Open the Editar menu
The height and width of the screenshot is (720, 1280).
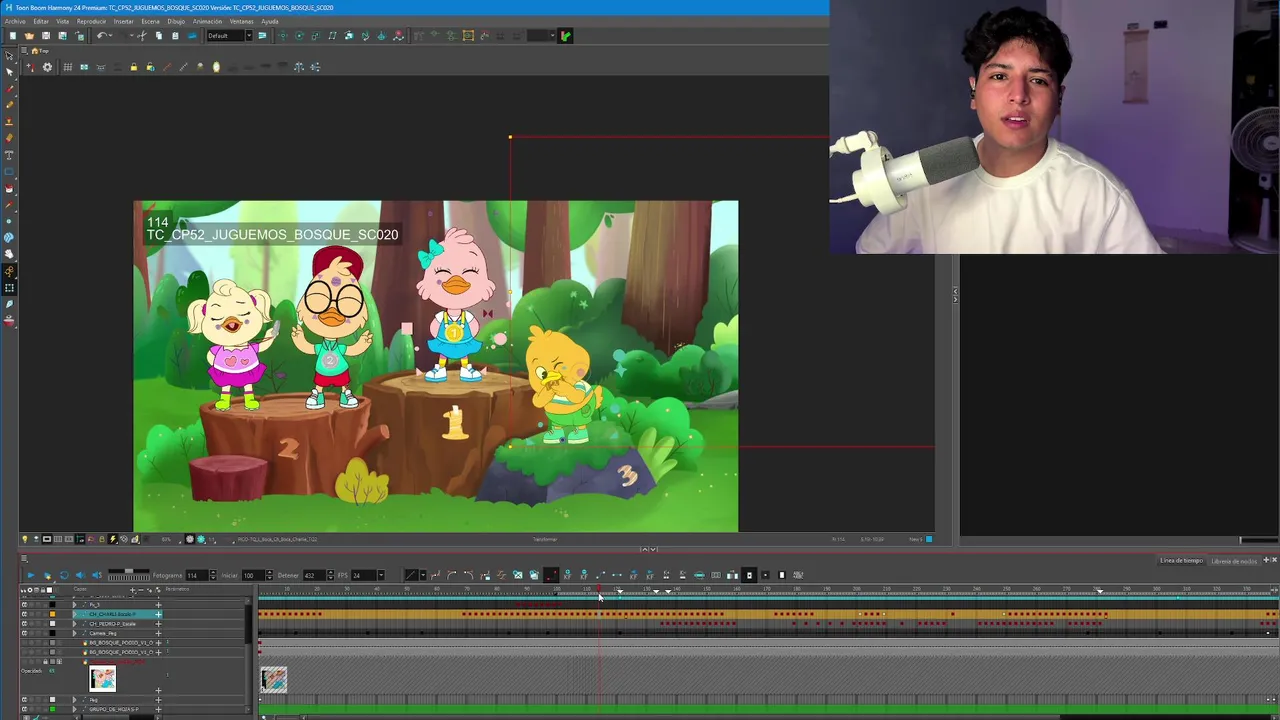tap(41, 21)
